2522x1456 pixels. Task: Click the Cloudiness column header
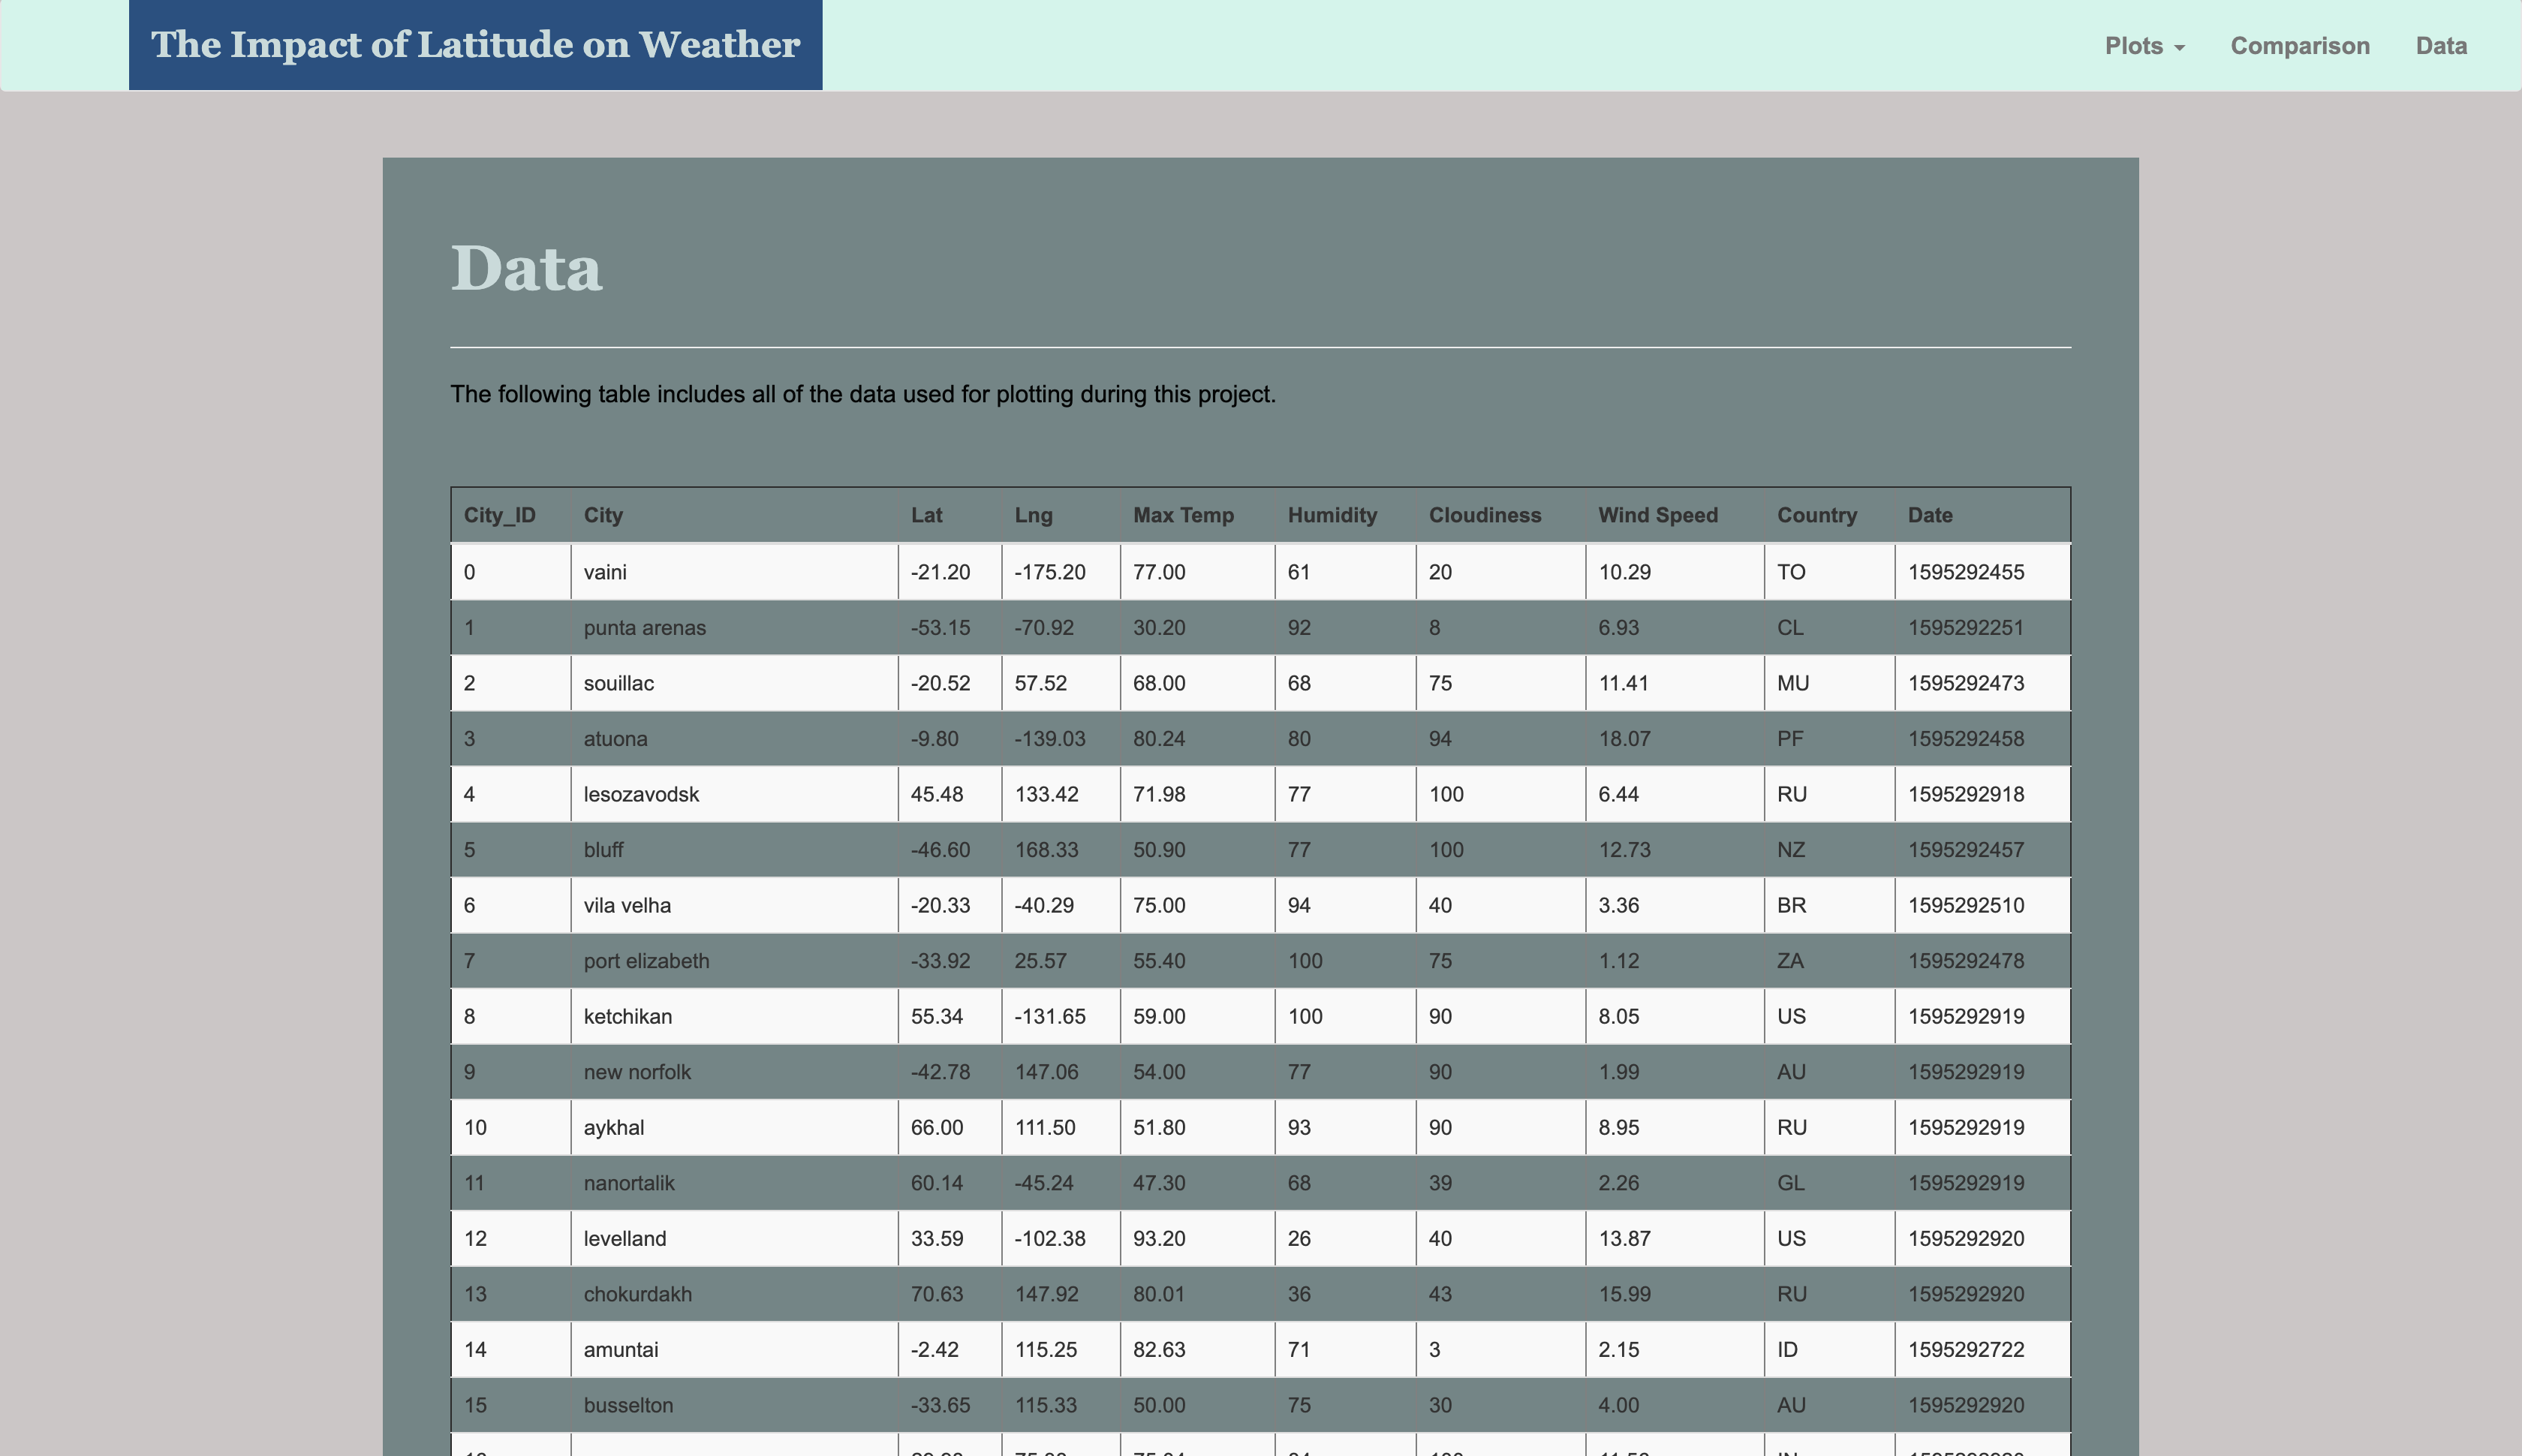coord(1484,515)
